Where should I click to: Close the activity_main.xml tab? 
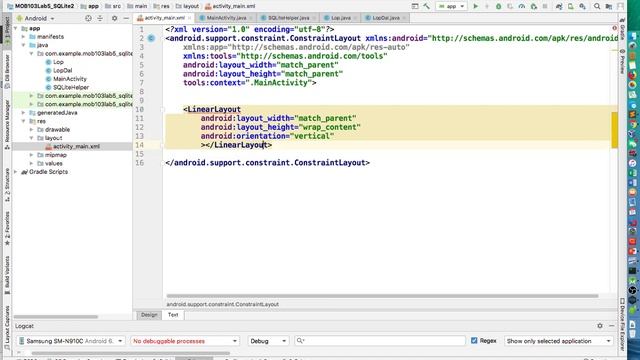[189, 18]
